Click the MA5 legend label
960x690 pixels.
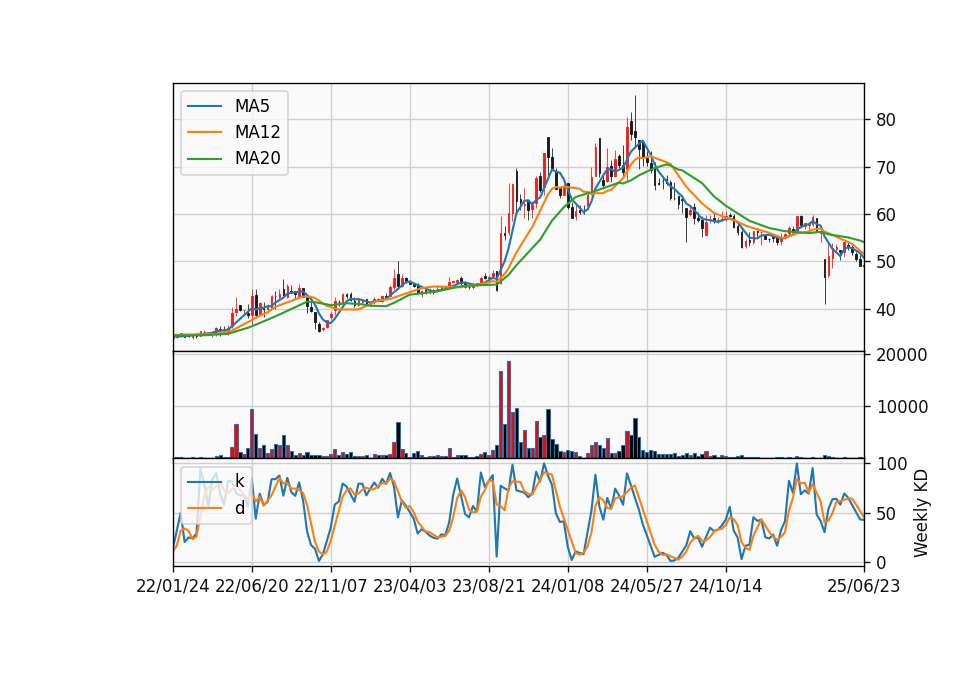[252, 106]
